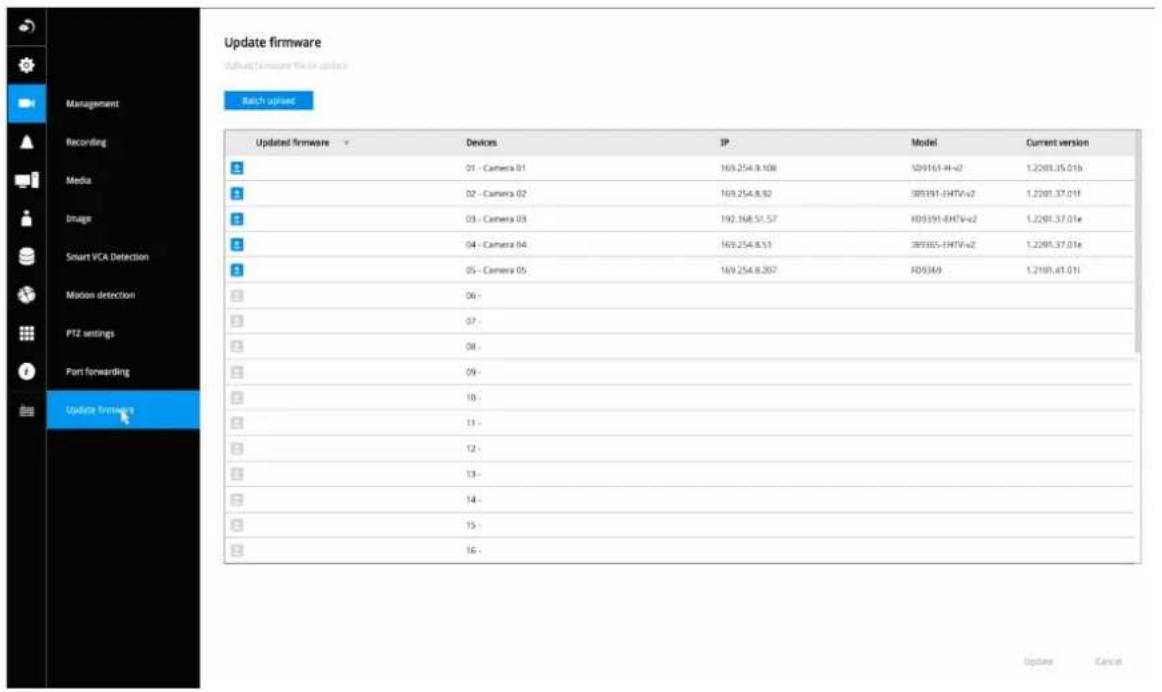
Task: Open the Media menu item
Action: pos(79,180)
